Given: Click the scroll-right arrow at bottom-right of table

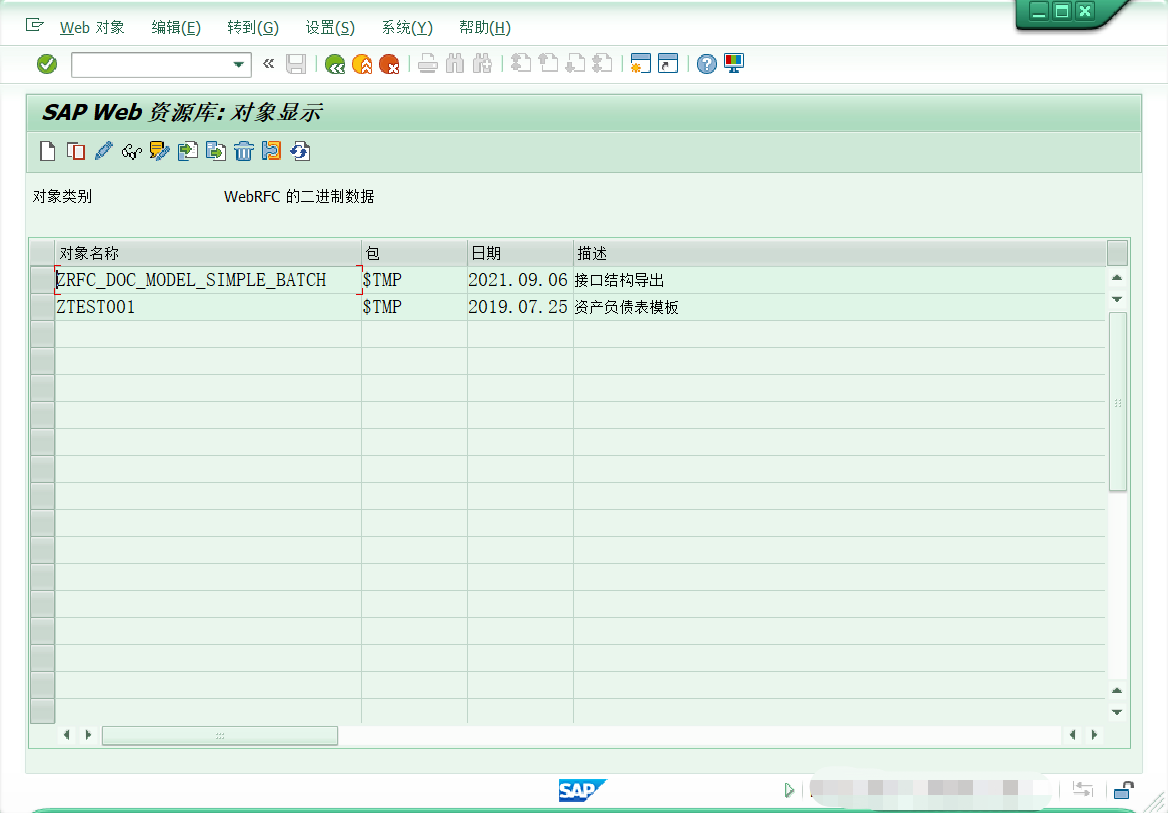Looking at the screenshot, I should pos(1094,735).
